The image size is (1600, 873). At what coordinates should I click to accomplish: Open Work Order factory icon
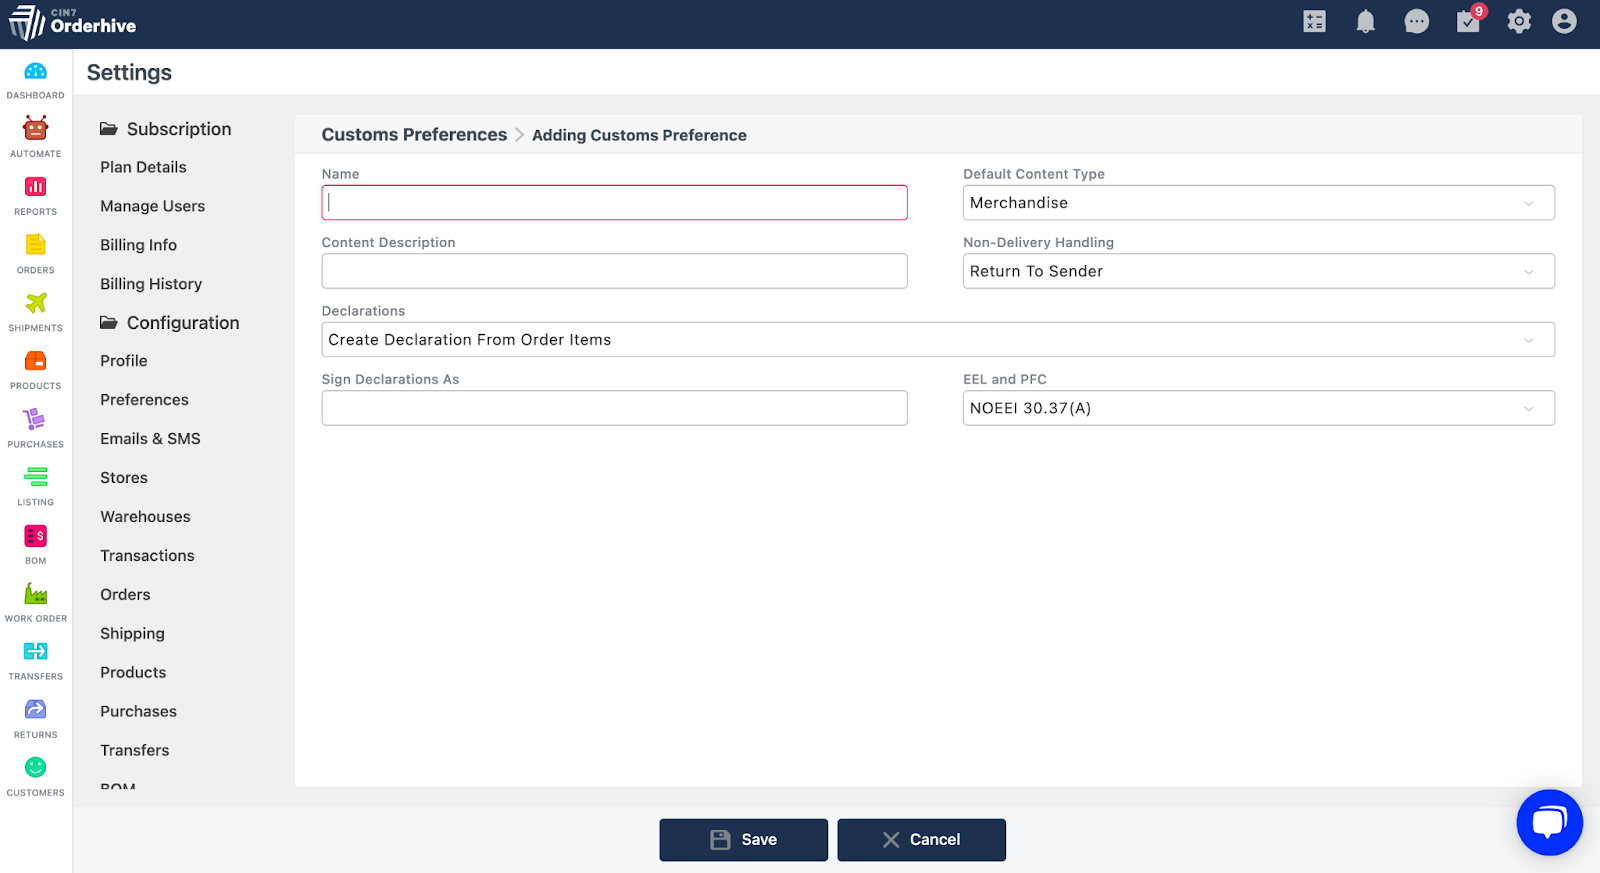35,593
